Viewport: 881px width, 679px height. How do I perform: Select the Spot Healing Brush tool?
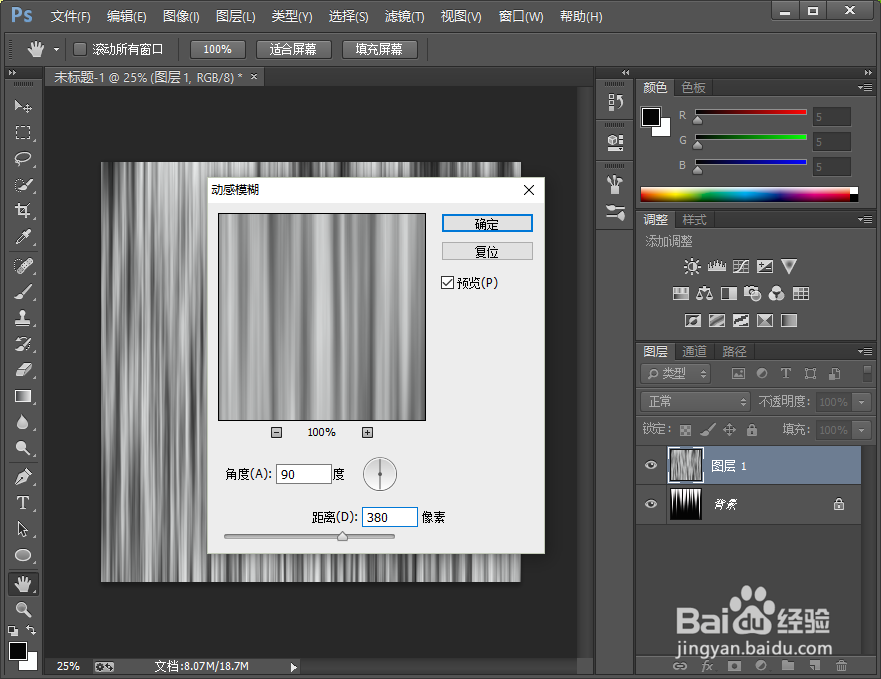pos(23,265)
